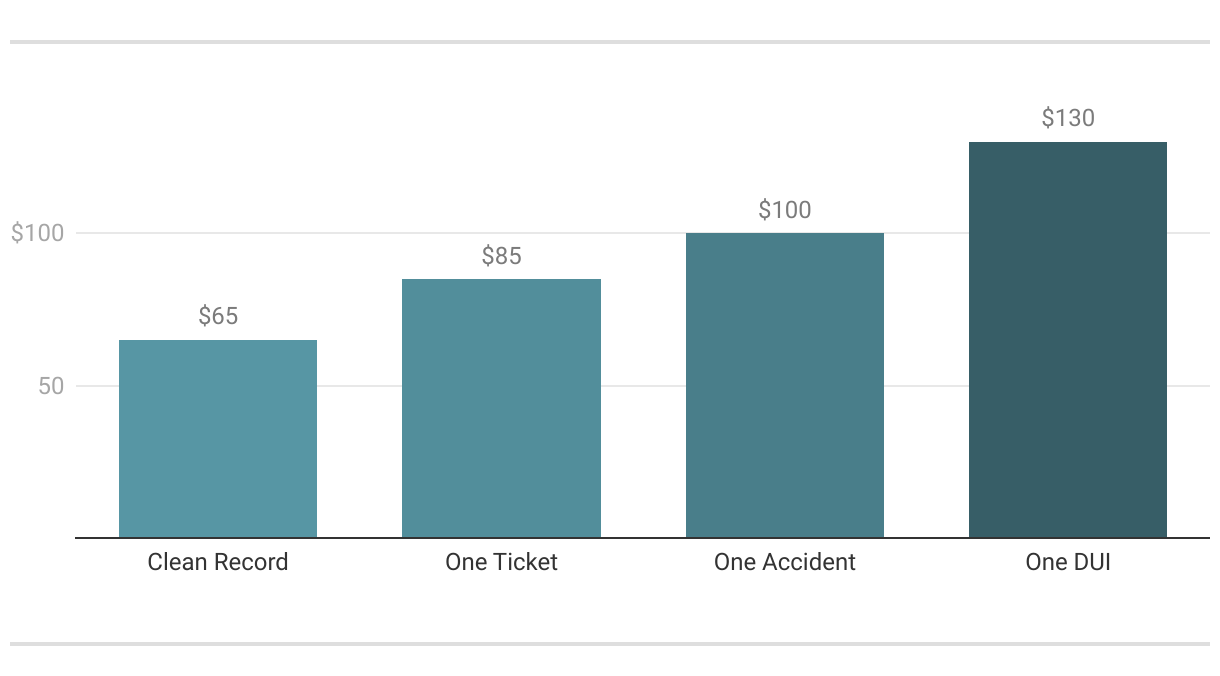Click the "One Accident" category label
This screenshot has height=676, width=1220.
(x=785, y=562)
